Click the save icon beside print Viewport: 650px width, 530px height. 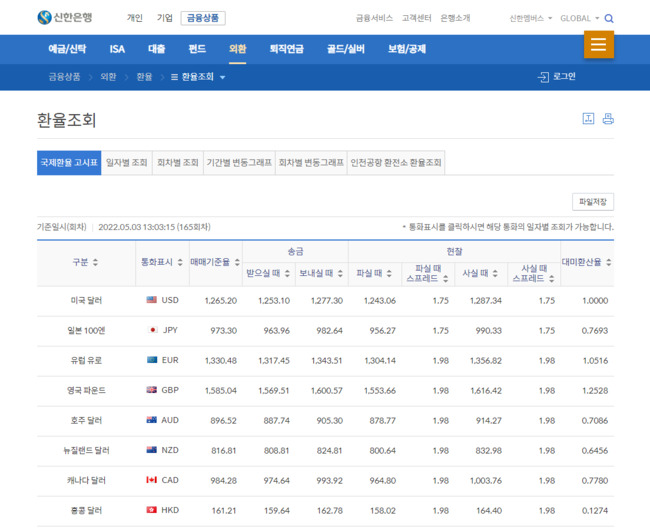[588, 119]
